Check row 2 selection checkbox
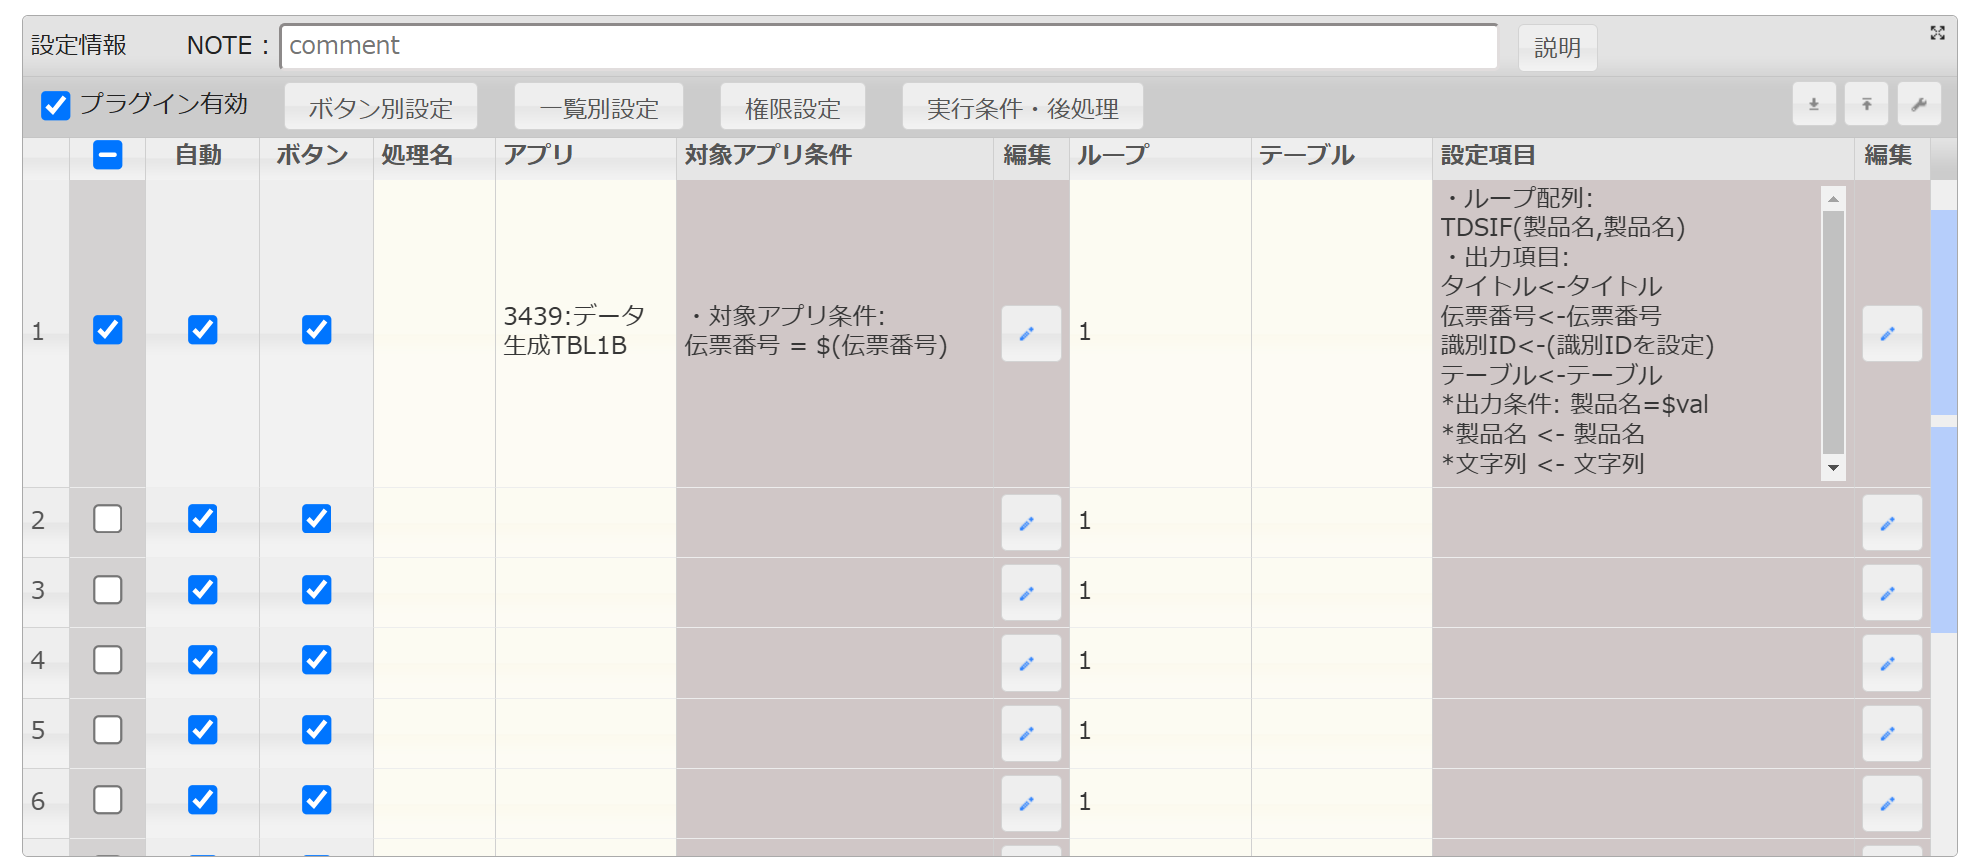This screenshot has height=867, width=1981. [x=107, y=519]
